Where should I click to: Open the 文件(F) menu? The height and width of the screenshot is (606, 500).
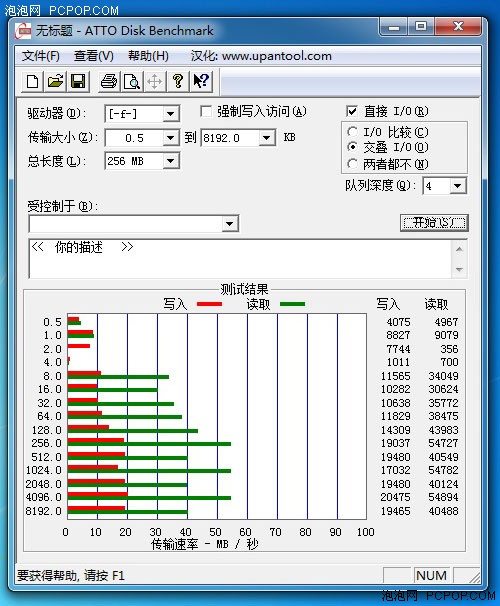(41, 56)
